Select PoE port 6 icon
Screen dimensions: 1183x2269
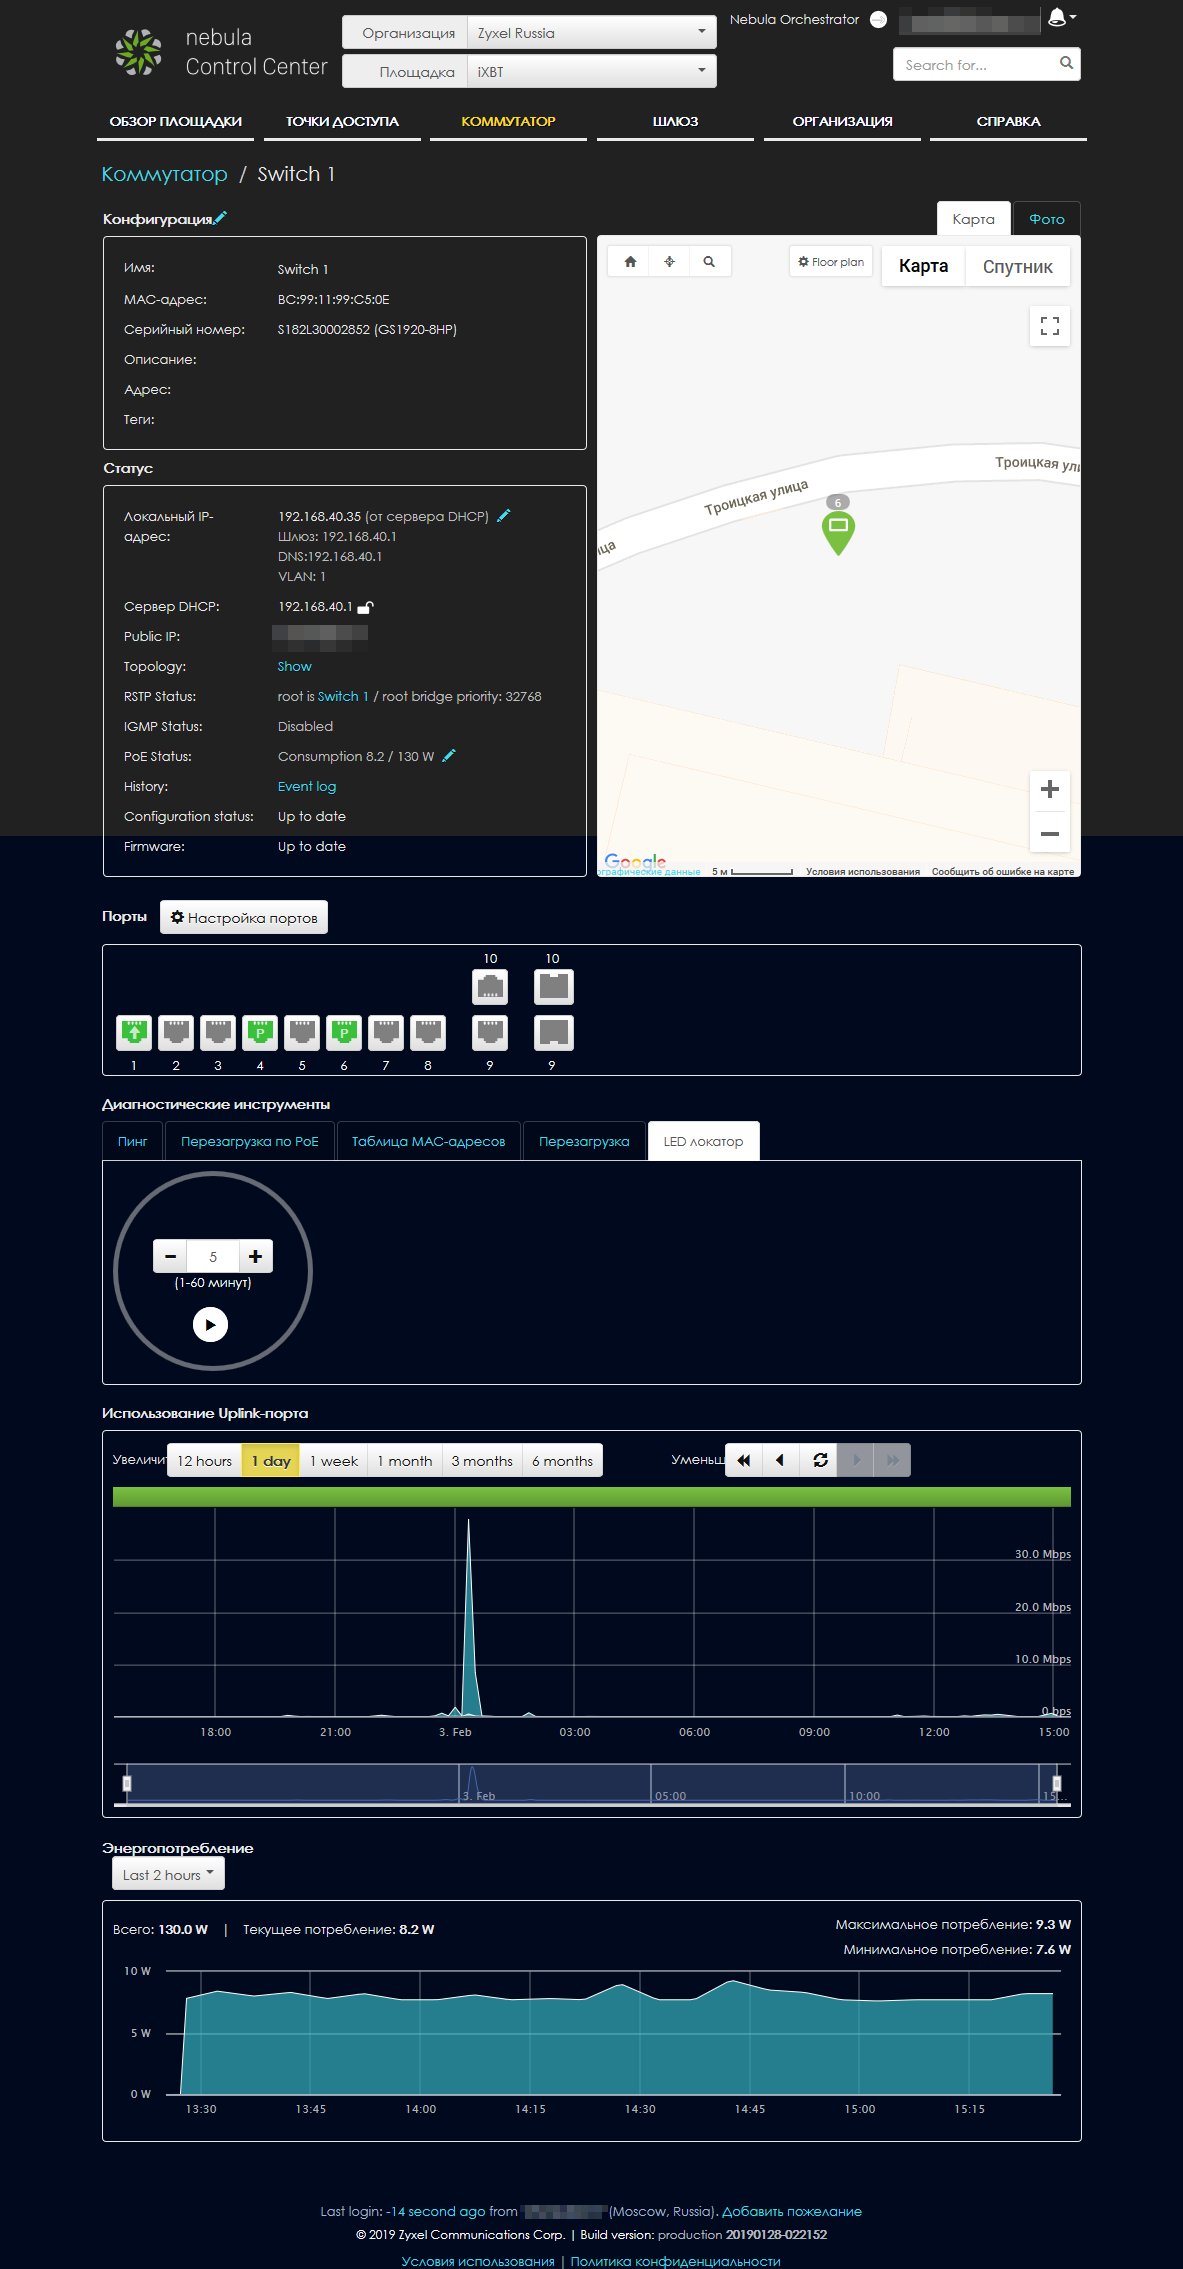pos(344,1032)
